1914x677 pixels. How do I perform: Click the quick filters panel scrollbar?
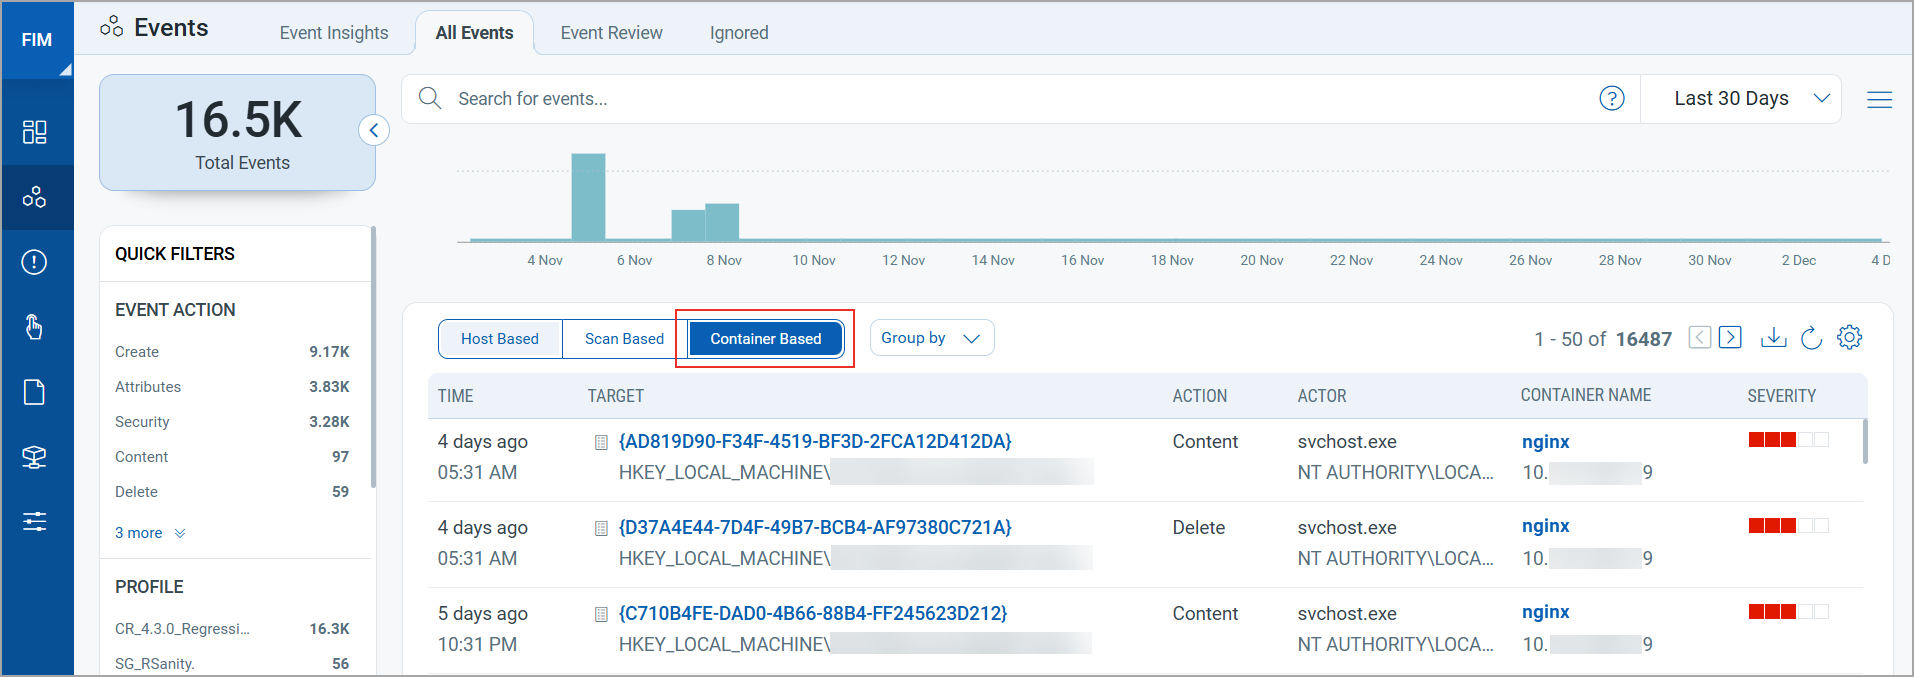point(374,357)
